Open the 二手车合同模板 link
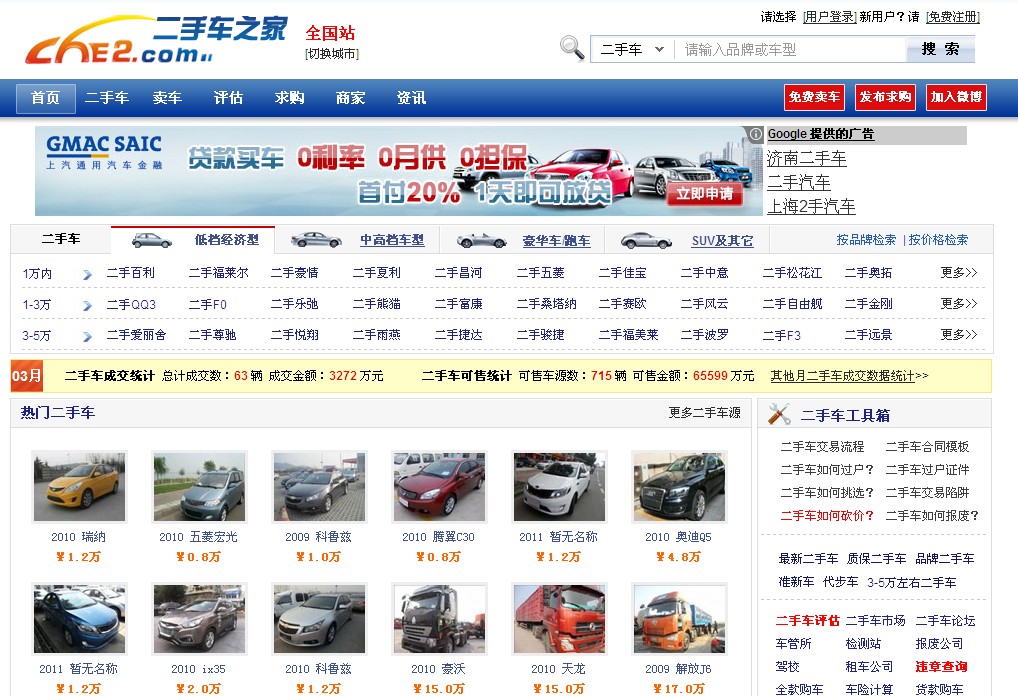Image resolution: width=1018 pixels, height=696 pixels. (927, 447)
